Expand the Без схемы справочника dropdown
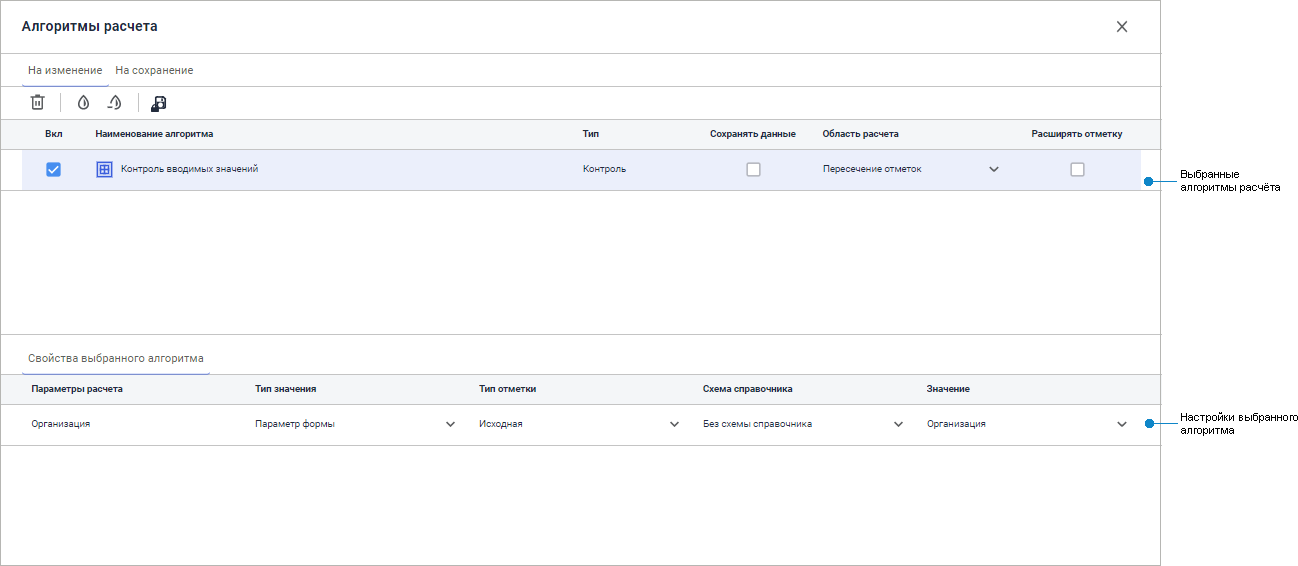Screen dimensions: 1298x566 coord(898,424)
